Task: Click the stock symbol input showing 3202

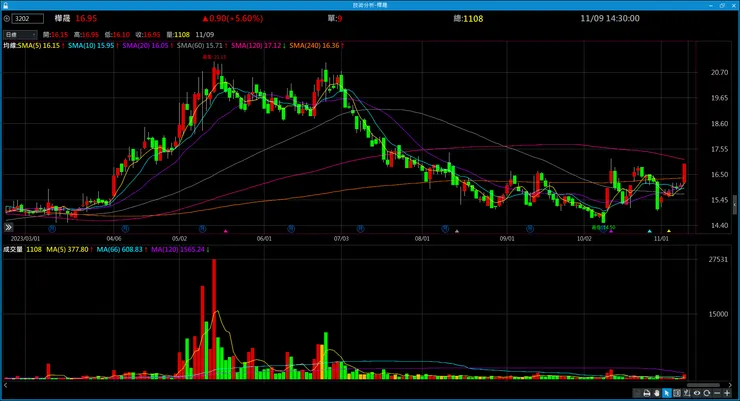Action: click(x=28, y=19)
